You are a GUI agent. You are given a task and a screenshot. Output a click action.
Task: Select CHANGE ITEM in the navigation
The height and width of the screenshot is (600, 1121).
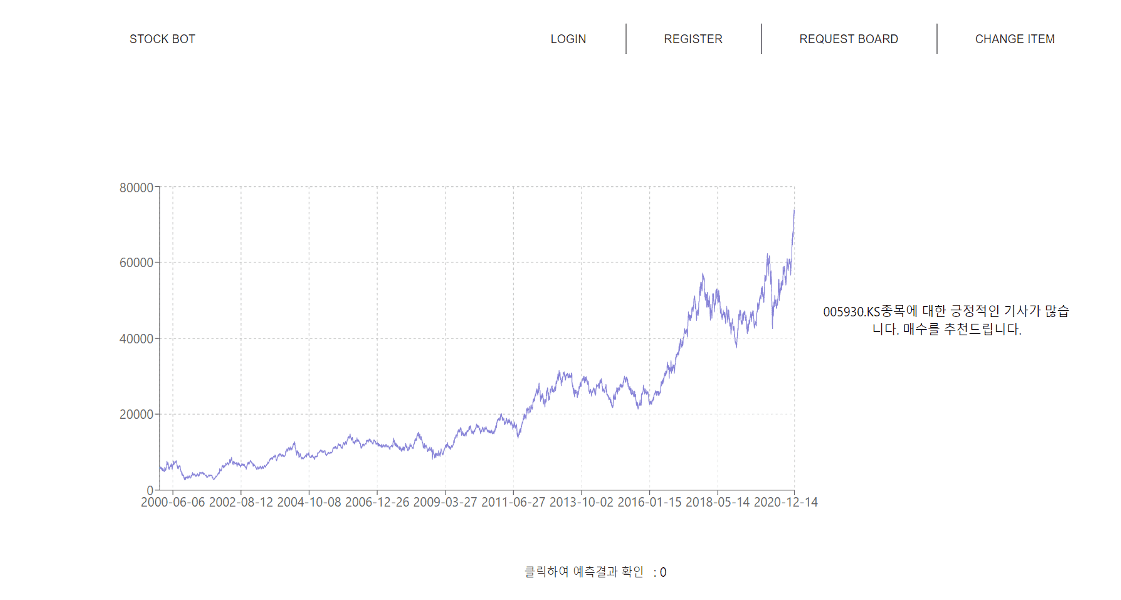tap(1014, 39)
